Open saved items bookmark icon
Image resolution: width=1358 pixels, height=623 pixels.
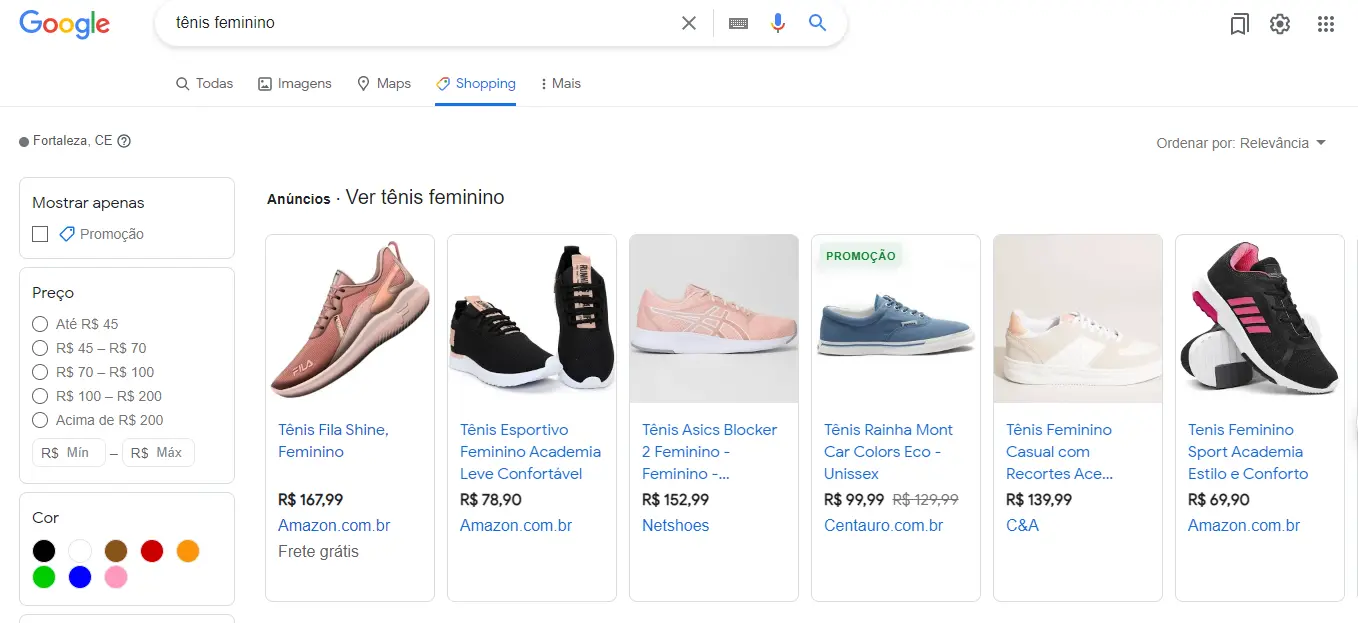(1239, 25)
